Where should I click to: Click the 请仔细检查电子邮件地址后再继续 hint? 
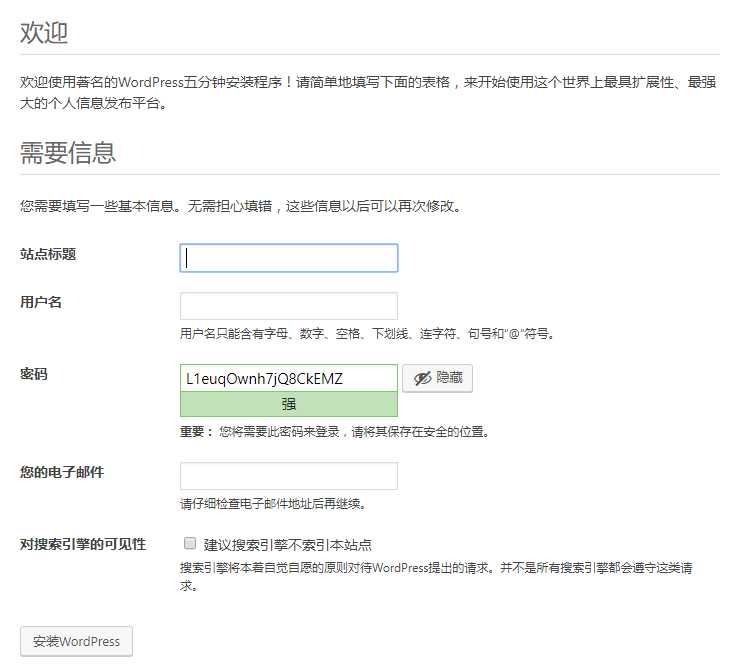(273, 504)
